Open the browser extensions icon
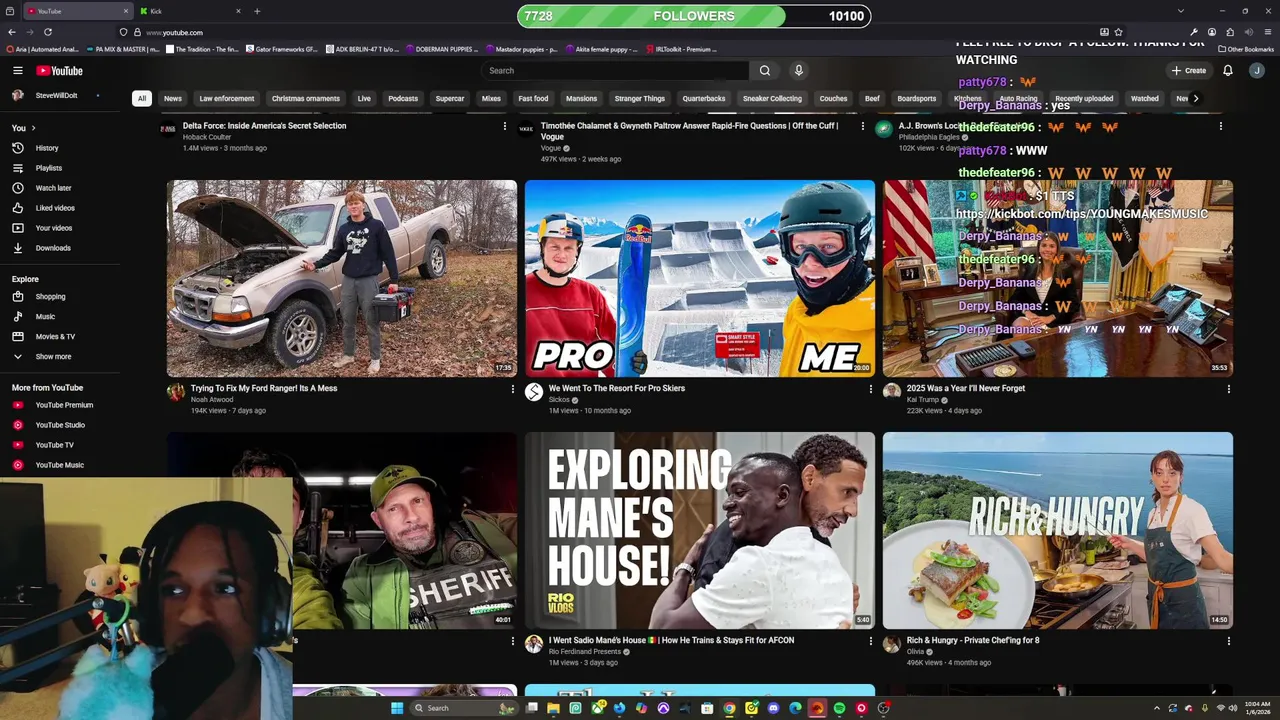The width and height of the screenshot is (1280, 720). (x=1230, y=32)
